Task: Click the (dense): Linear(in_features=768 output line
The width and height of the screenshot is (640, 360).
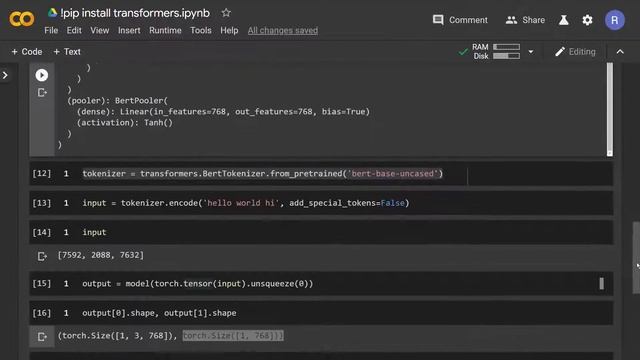Action: 223,111
